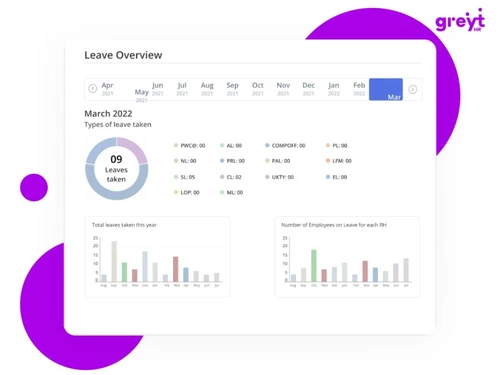
Task: Click the SL: 05 legend entry
Action: 184,177
